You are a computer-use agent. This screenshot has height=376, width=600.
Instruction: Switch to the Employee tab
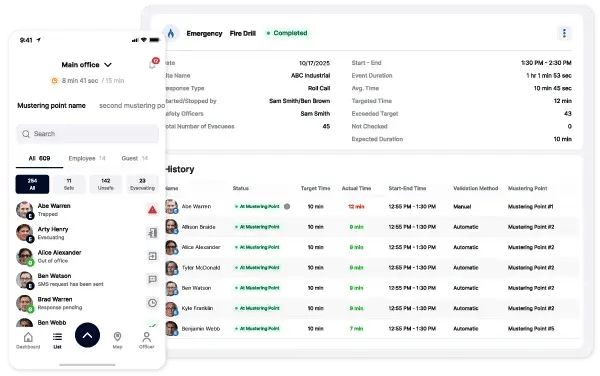click(86, 158)
